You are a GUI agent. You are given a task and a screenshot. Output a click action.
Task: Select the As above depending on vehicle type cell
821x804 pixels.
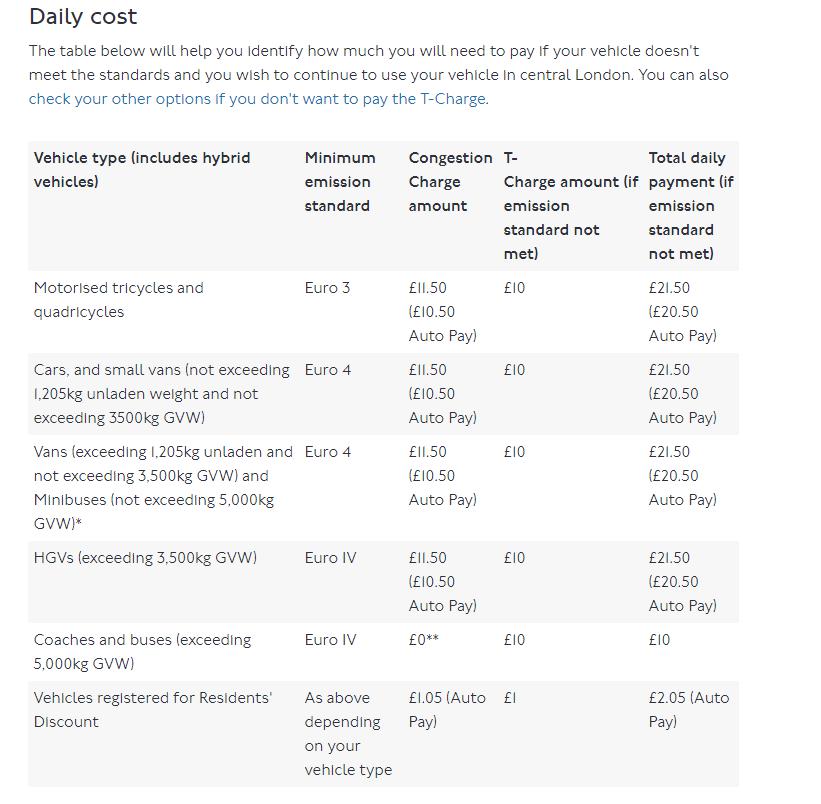(348, 734)
